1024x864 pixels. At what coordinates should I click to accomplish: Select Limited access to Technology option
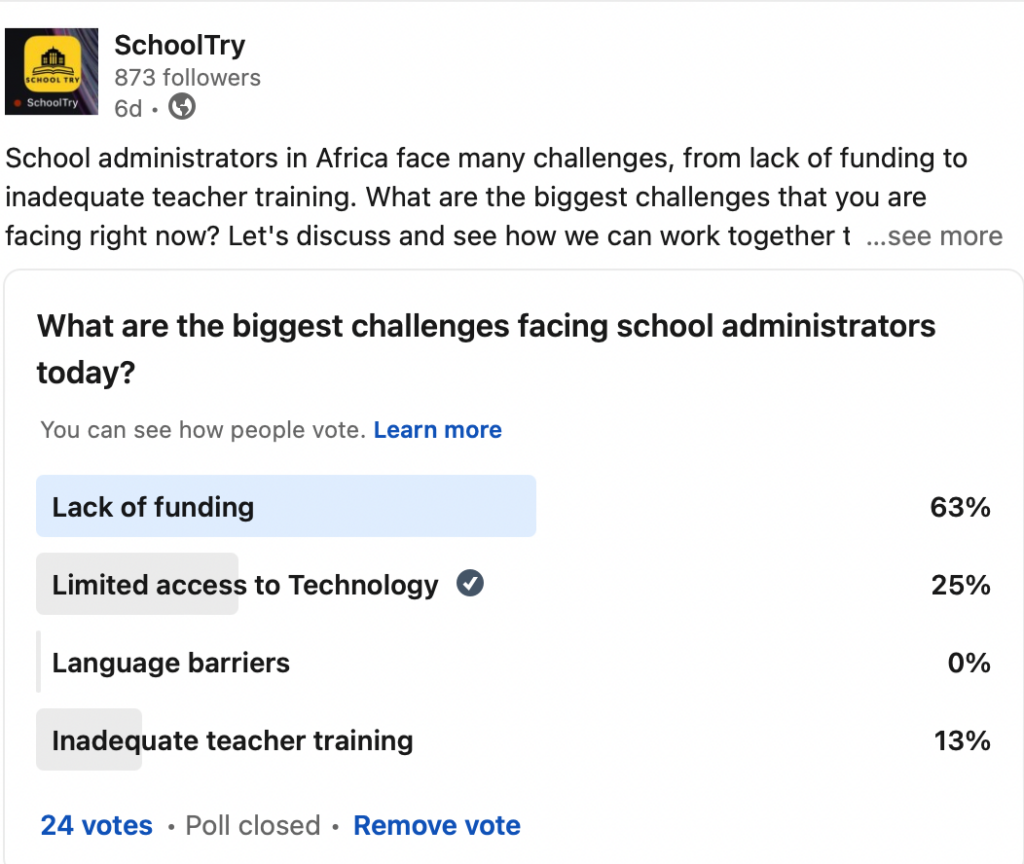coord(513,584)
